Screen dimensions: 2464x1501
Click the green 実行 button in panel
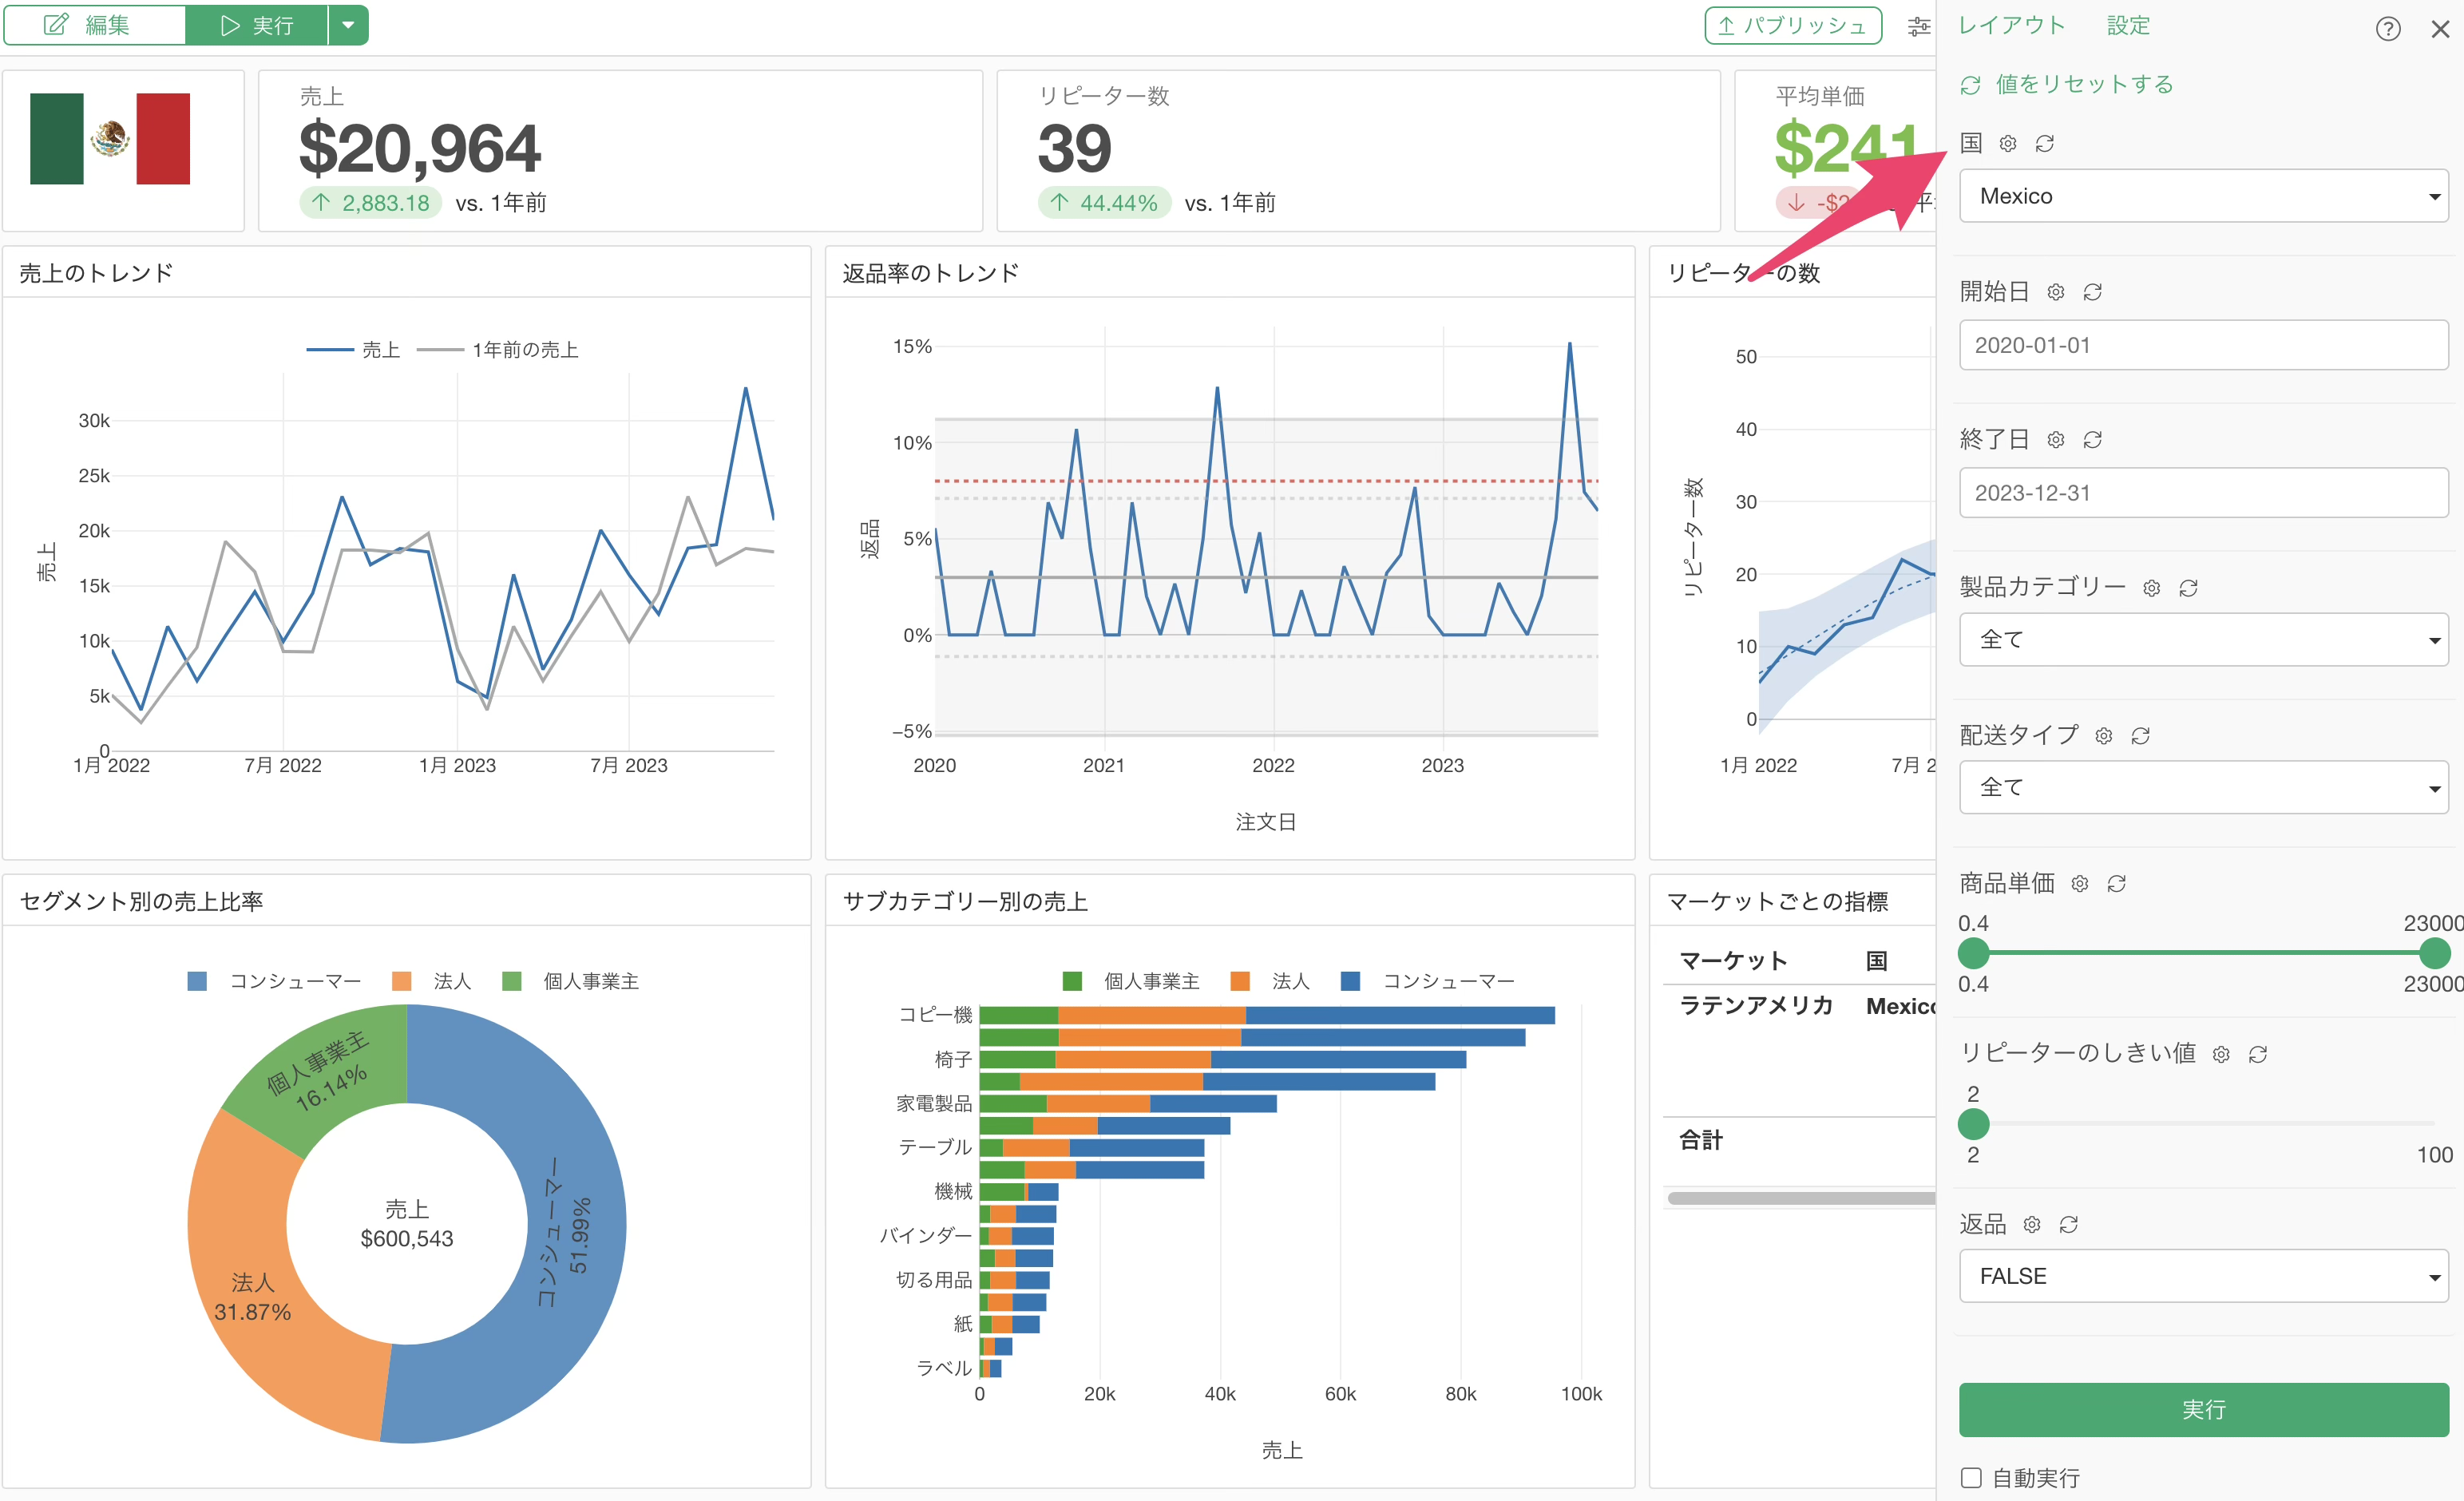click(x=2203, y=1410)
